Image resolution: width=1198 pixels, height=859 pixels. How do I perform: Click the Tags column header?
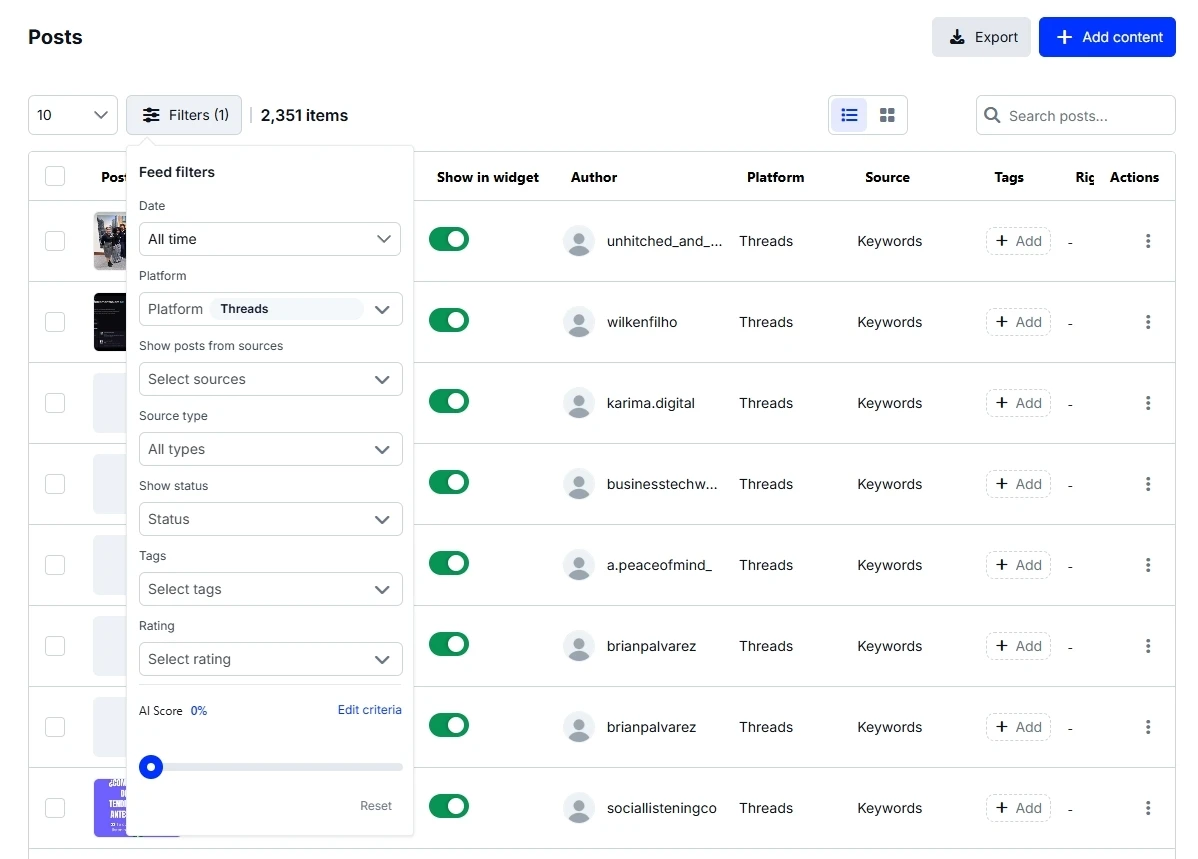click(1009, 177)
